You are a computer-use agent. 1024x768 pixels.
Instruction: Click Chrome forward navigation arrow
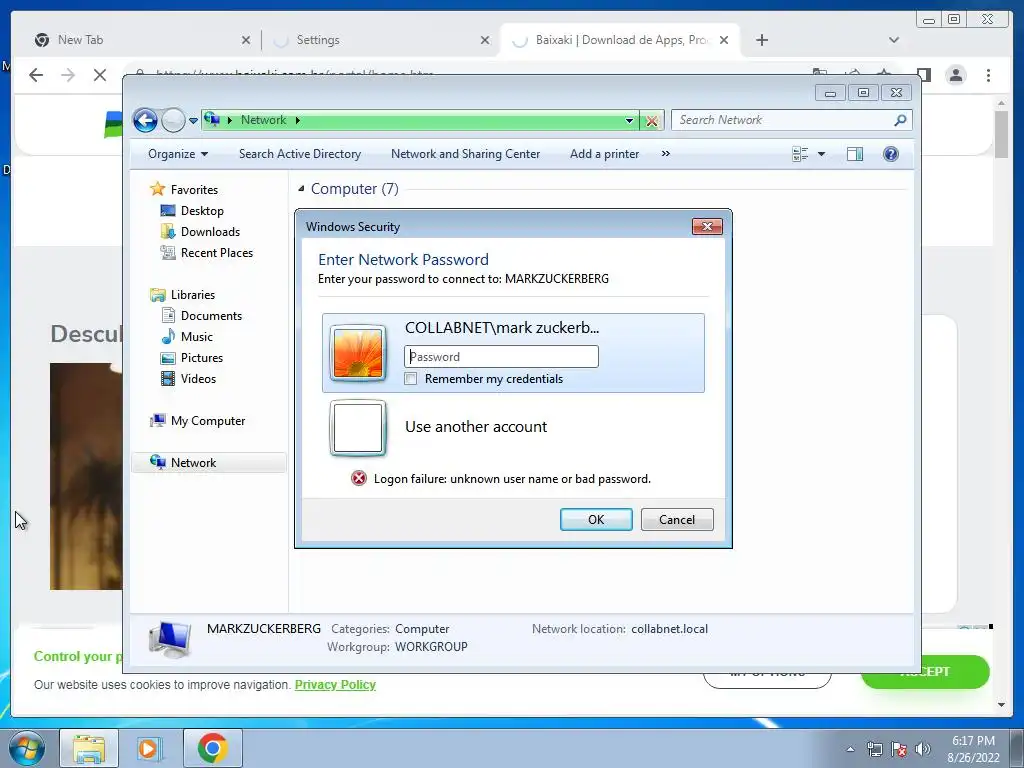[x=68, y=75]
